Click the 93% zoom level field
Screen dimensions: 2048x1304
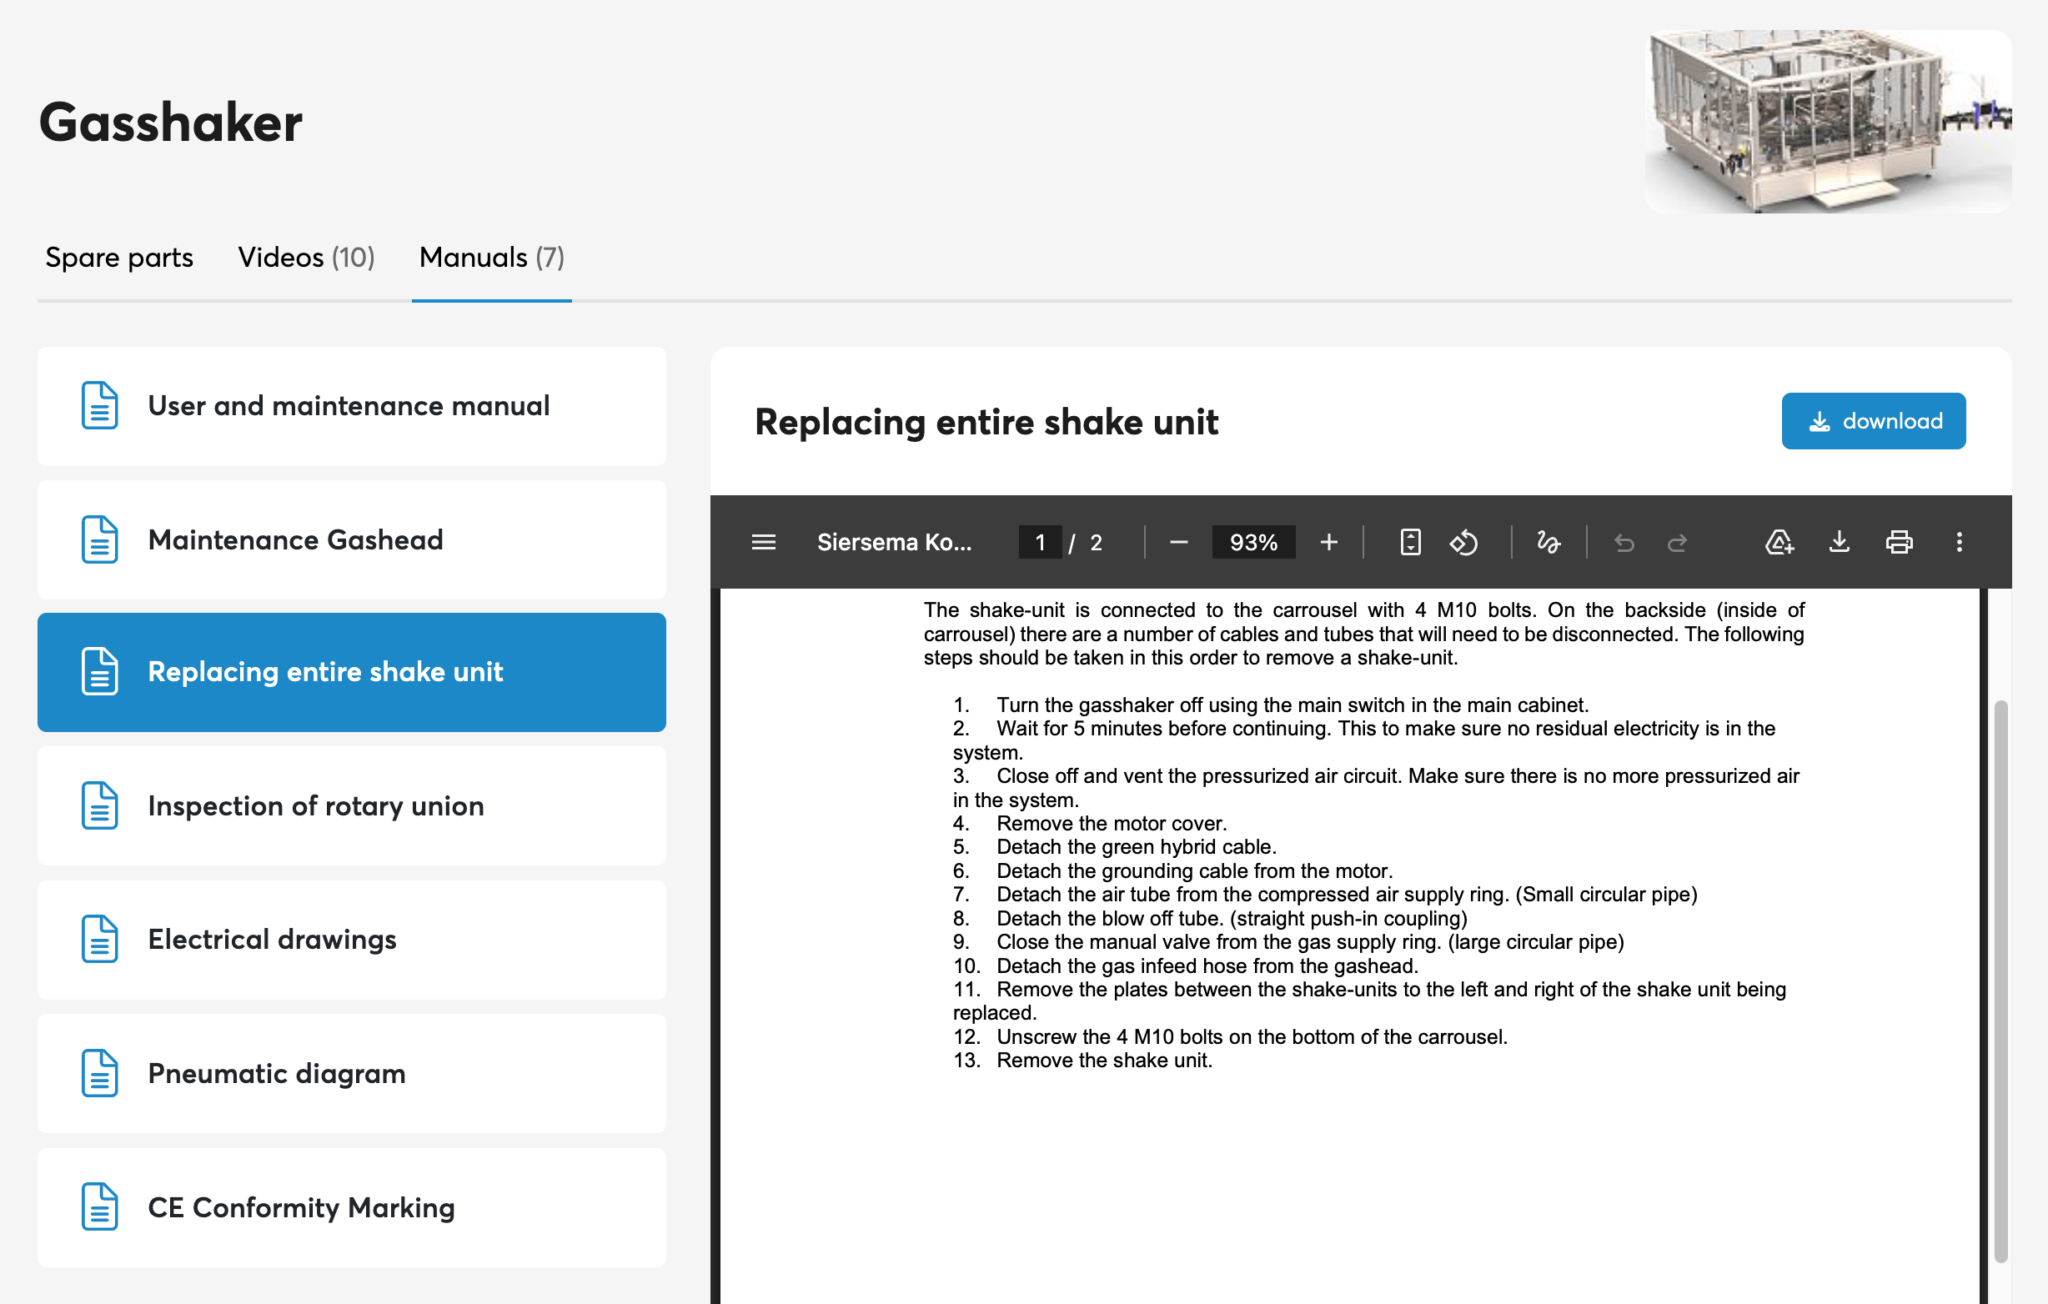1253,542
